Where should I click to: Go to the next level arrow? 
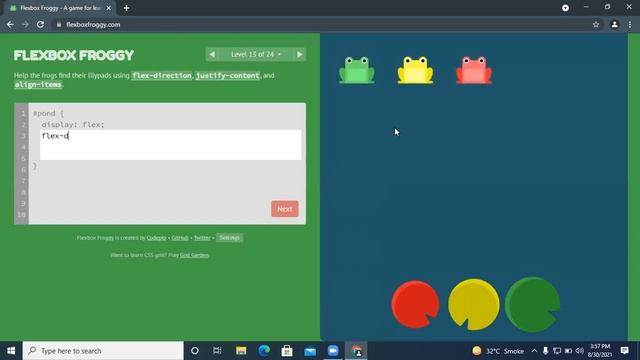click(300, 54)
